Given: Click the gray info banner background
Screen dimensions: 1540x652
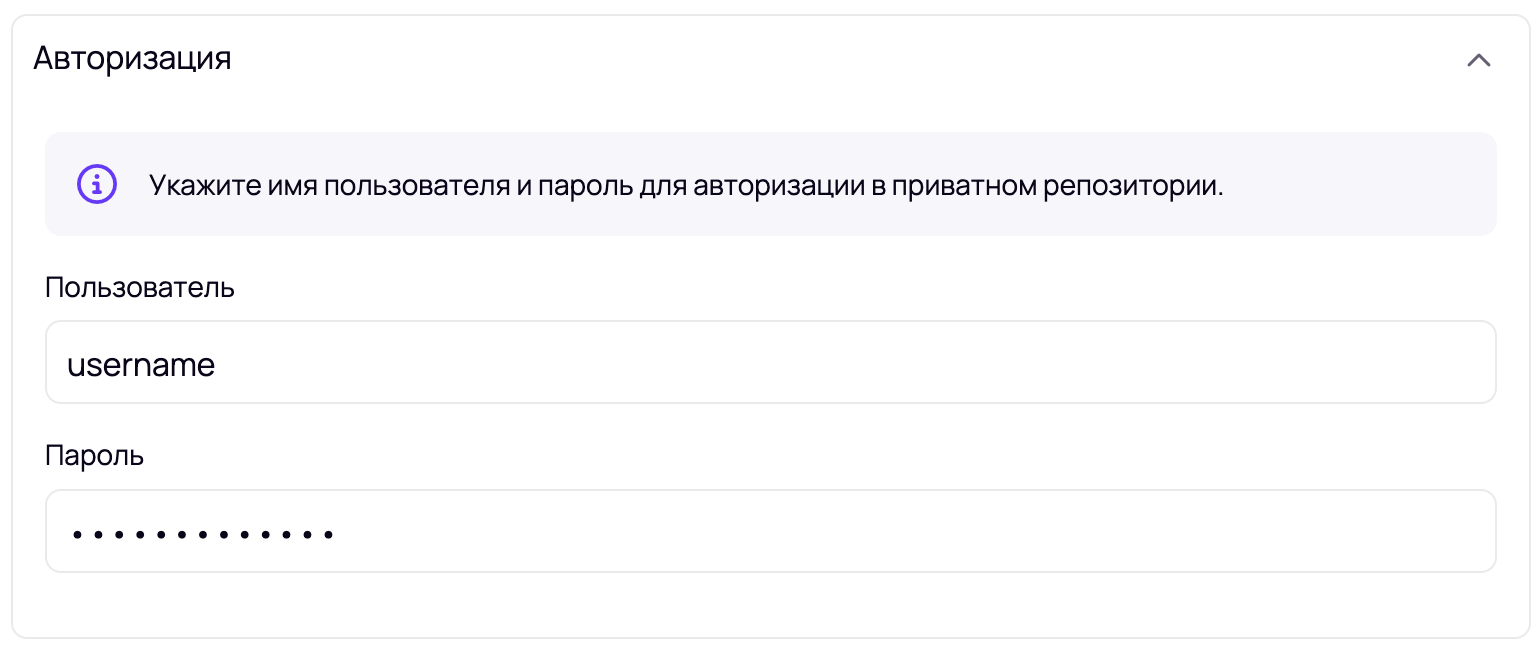Looking at the screenshot, I should pyautogui.click(x=1360, y=184).
